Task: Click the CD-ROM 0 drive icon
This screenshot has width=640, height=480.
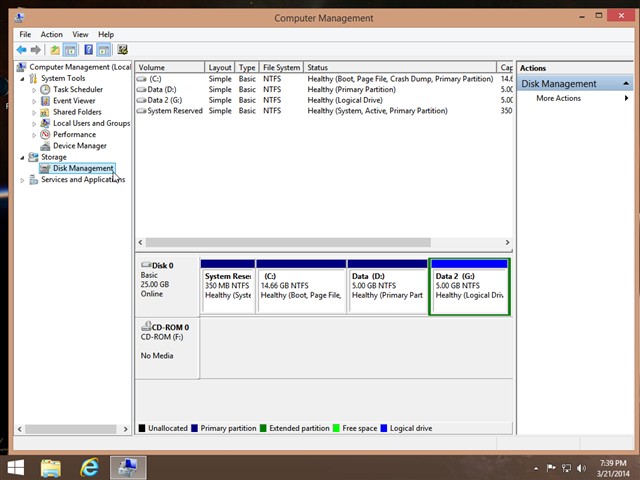Action: pyautogui.click(x=146, y=326)
